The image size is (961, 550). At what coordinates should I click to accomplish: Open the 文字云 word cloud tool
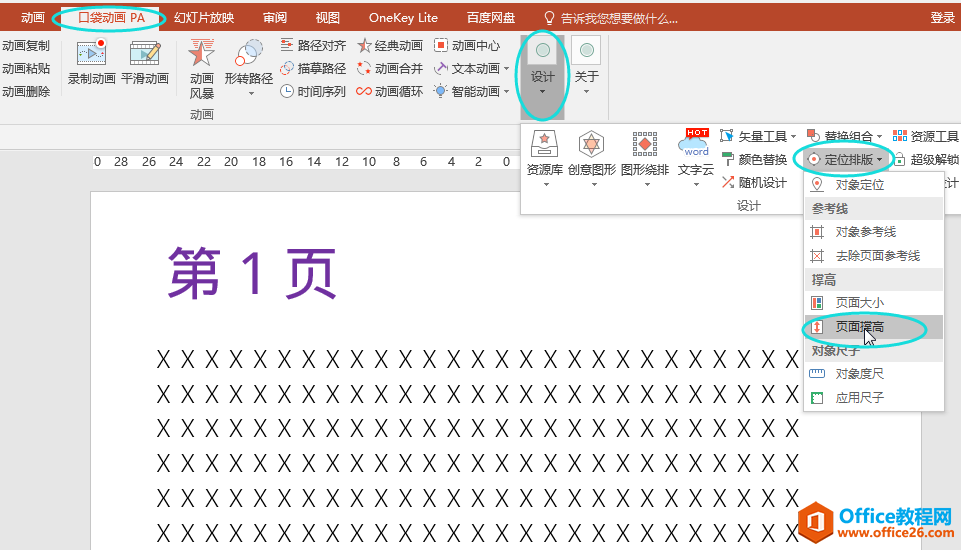point(696,147)
